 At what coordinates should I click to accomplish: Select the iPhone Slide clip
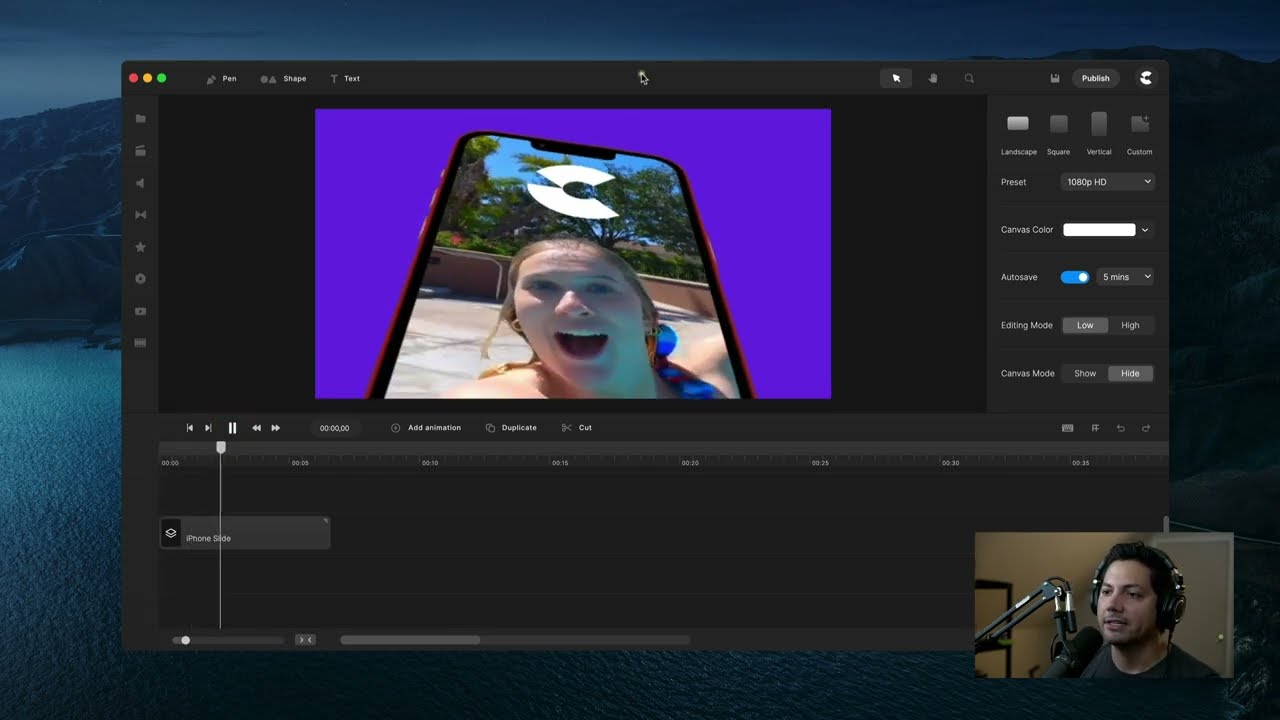tap(245, 533)
